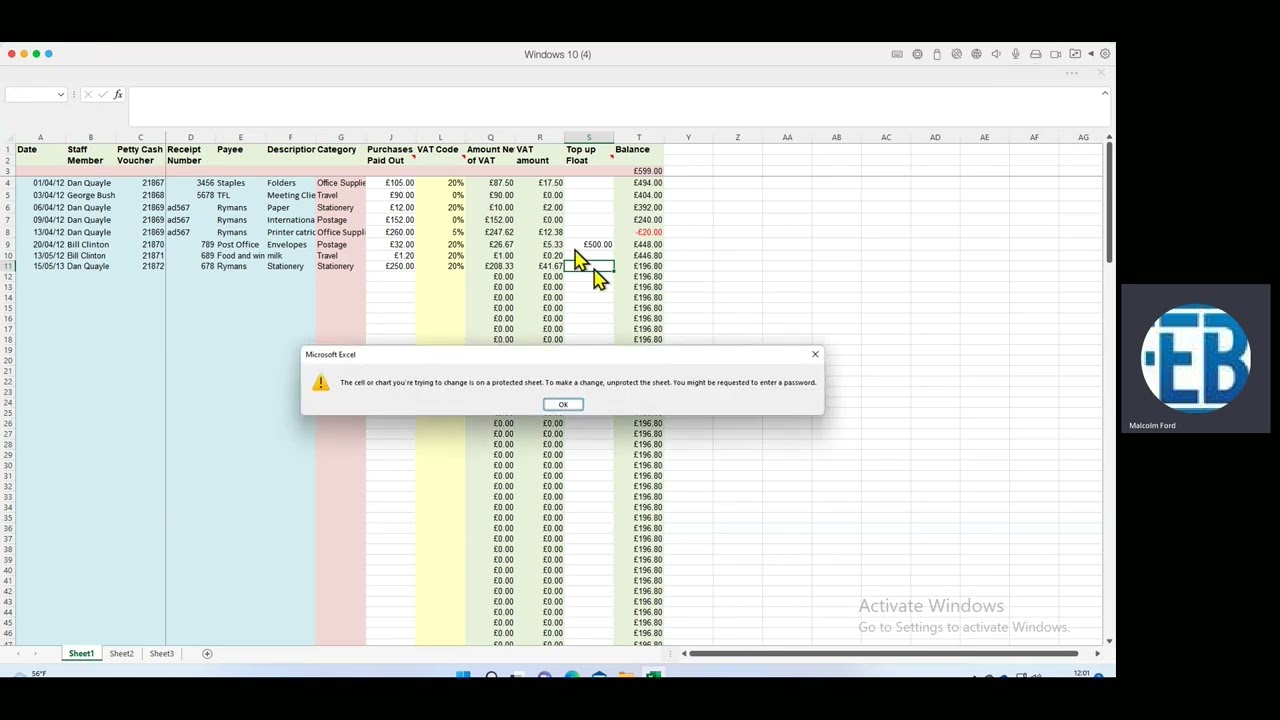Select column A header
Viewport: 1280px width, 720px height.
click(x=40, y=137)
